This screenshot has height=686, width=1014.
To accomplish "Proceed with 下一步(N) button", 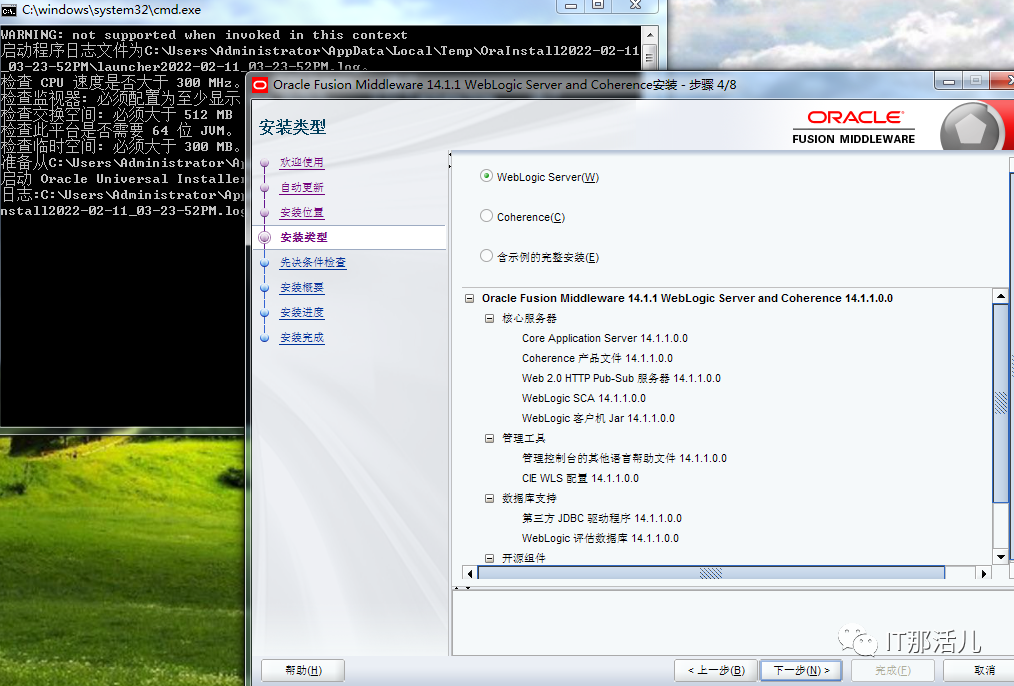I will click(801, 670).
